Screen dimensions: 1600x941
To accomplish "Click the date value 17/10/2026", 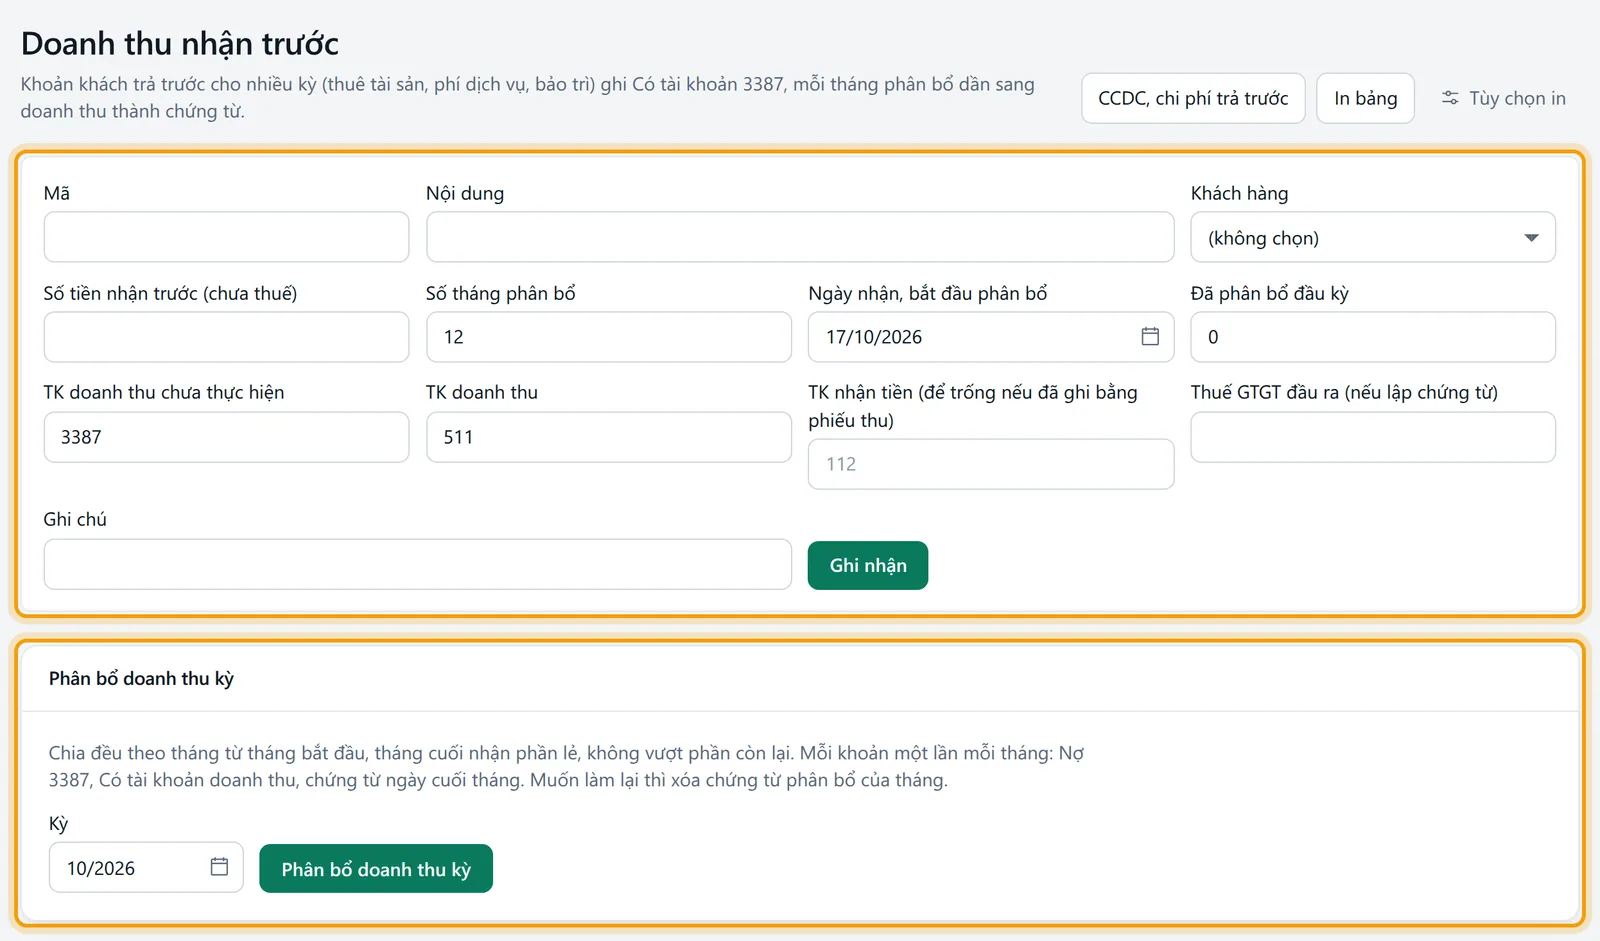I will 874,337.
